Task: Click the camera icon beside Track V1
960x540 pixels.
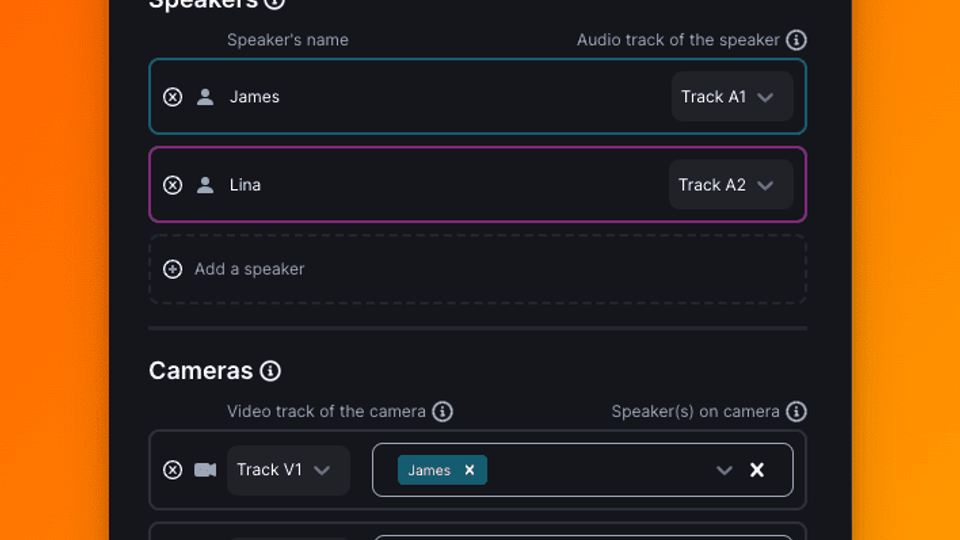Action: click(205, 470)
